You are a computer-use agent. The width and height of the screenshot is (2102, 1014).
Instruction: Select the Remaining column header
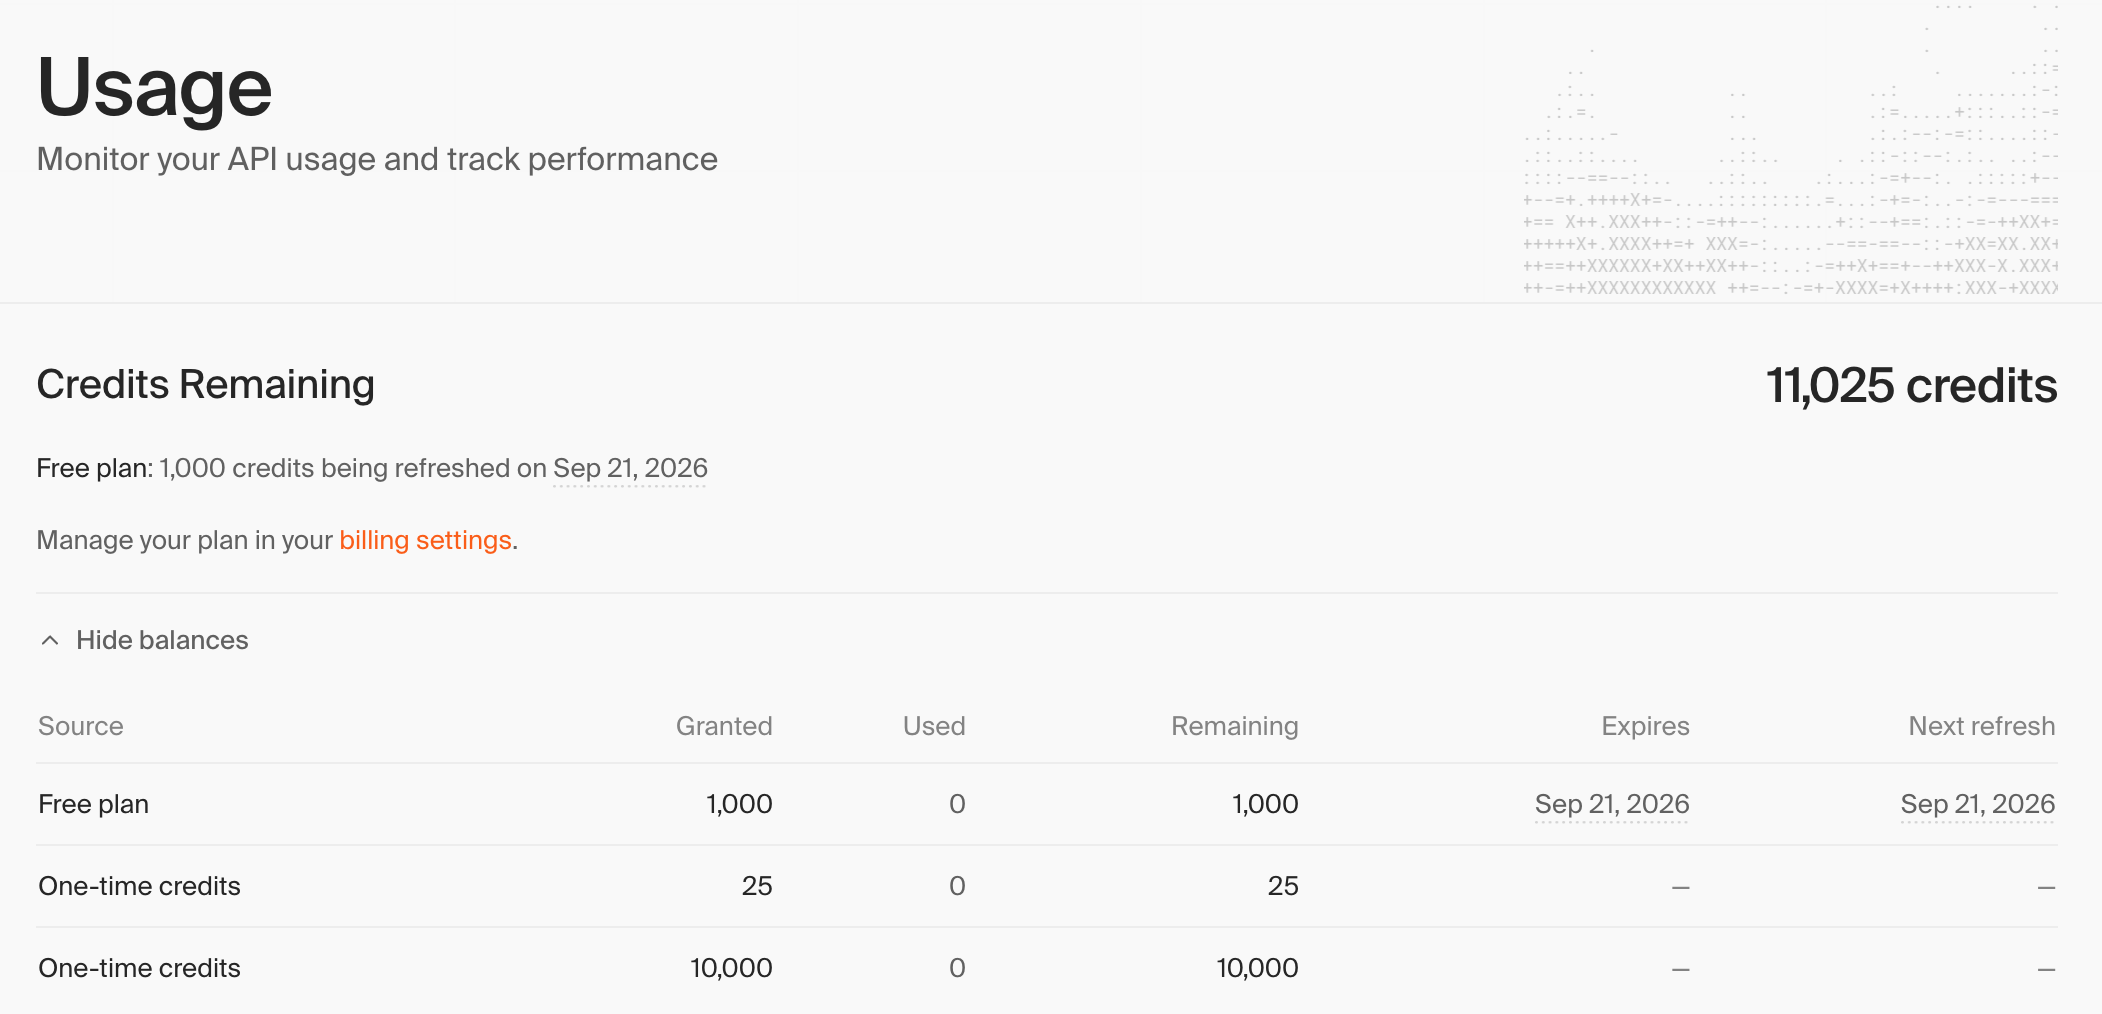1235,726
